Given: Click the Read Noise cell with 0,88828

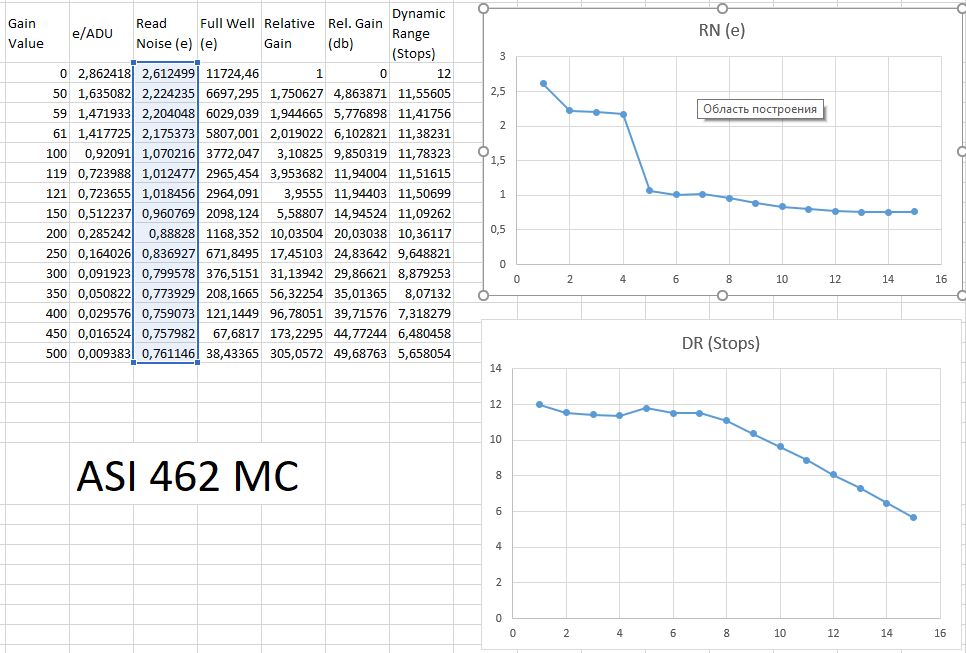Looking at the screenshot, I should coord(164,232).
